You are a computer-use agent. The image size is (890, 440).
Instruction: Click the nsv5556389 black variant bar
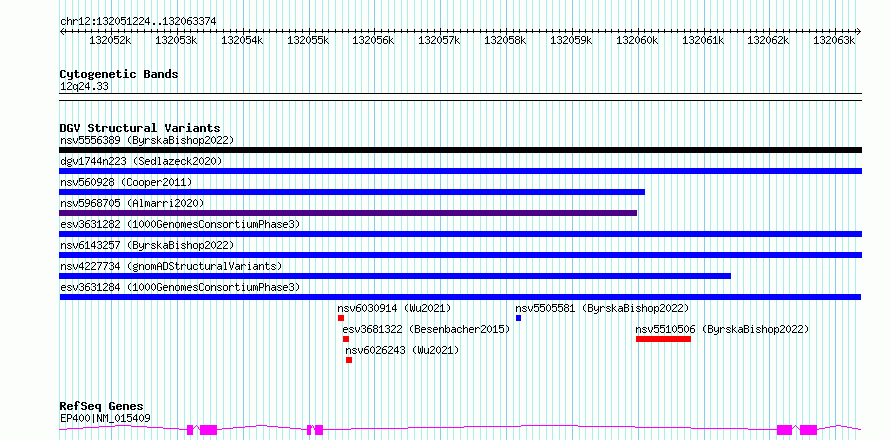(x=460, y=150)
